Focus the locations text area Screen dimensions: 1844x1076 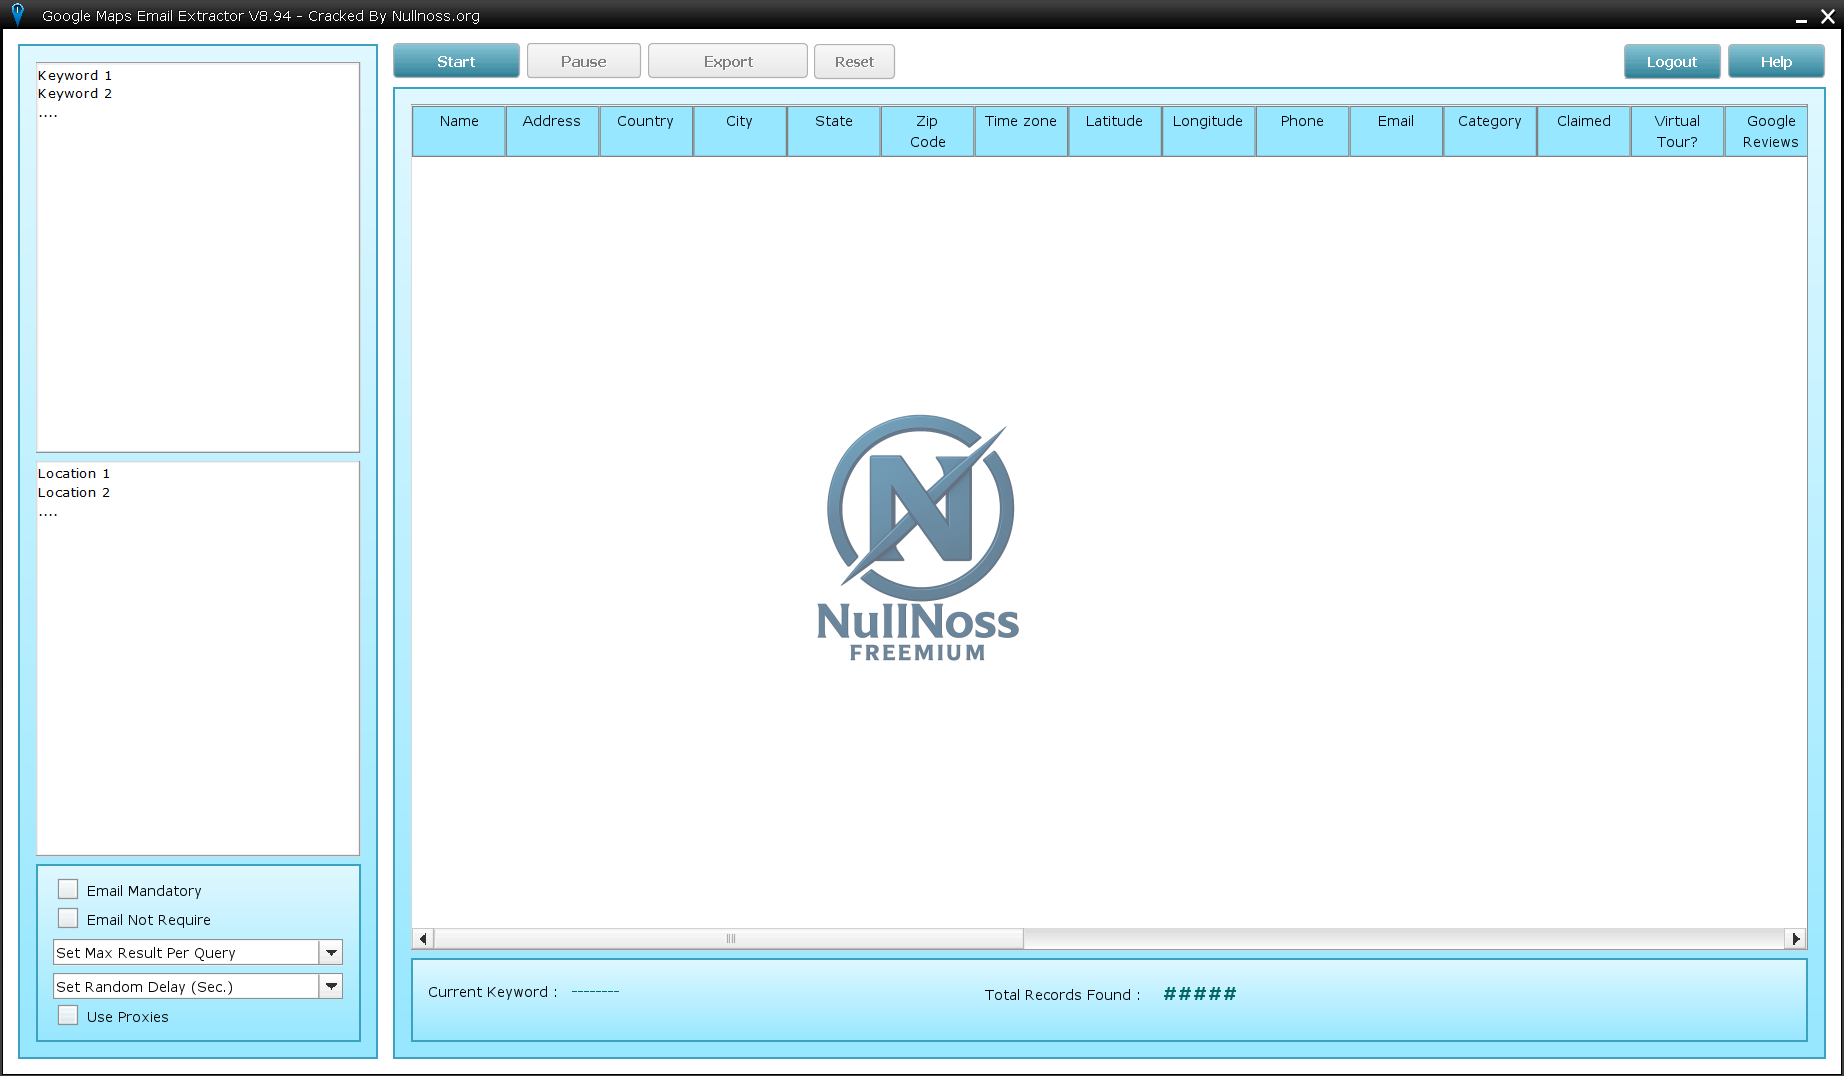pos(198,658)
